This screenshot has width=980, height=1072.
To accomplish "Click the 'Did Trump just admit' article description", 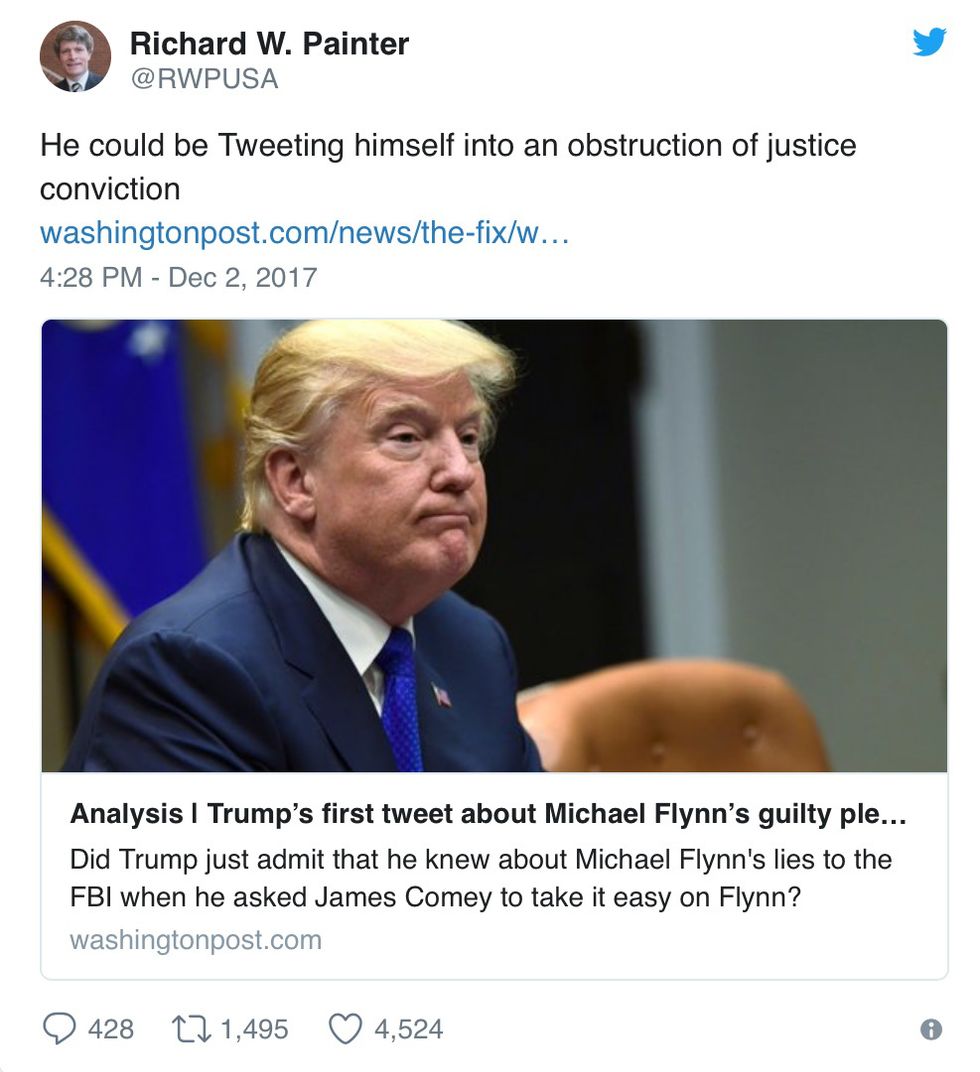I will point(480,877).
